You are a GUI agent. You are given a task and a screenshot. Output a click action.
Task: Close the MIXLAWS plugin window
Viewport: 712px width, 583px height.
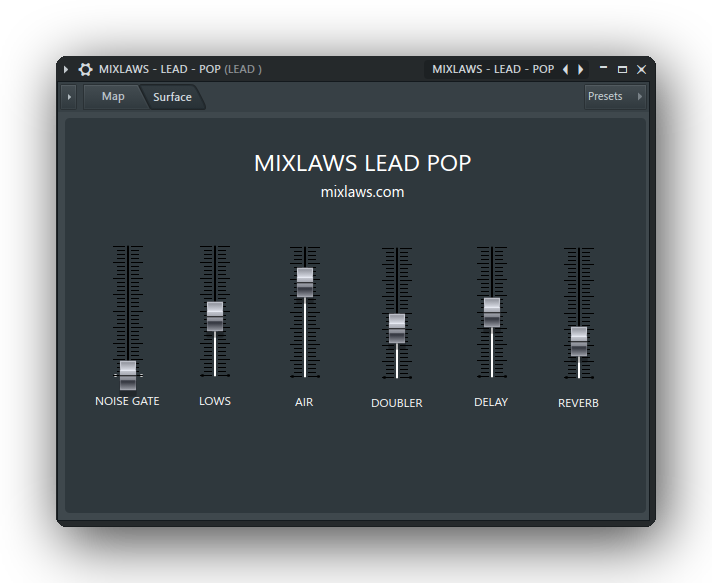pos(642,69)
